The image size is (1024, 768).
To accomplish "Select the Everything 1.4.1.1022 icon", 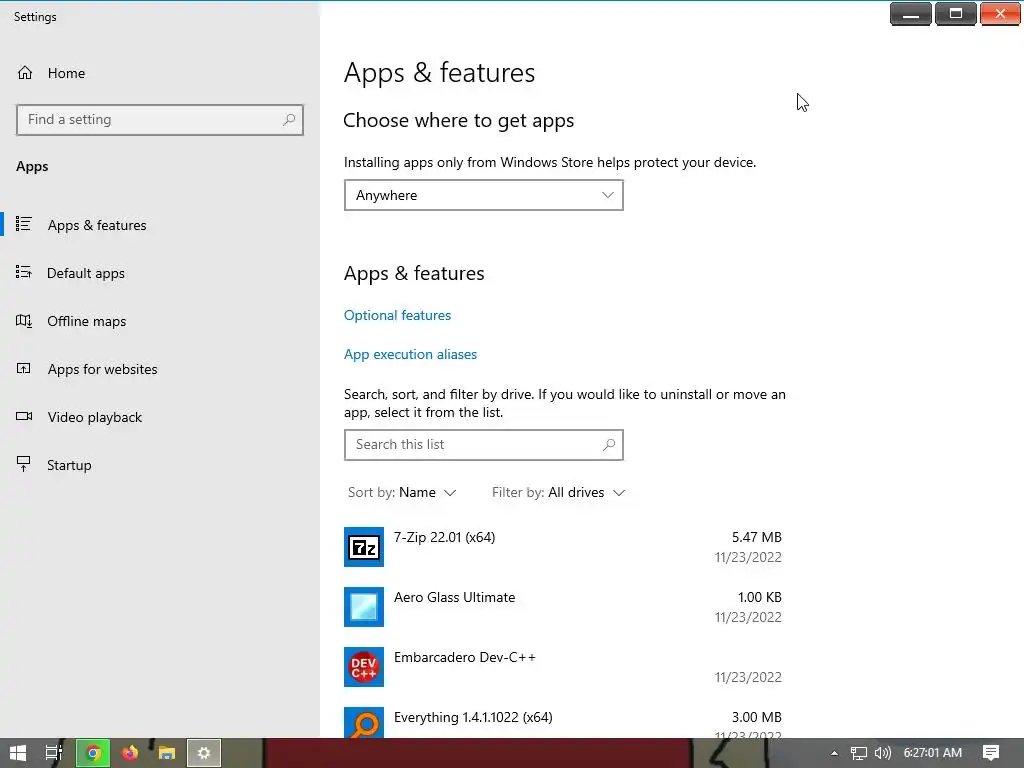I will [x=364, y=723].
